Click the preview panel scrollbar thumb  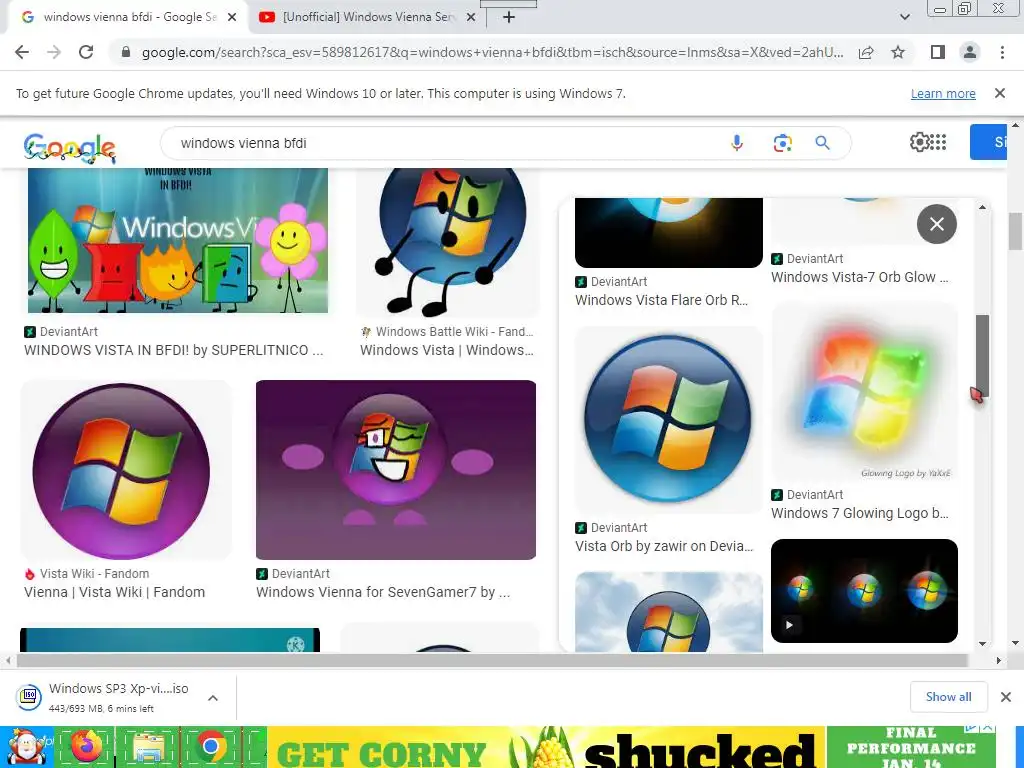[982, 355]
